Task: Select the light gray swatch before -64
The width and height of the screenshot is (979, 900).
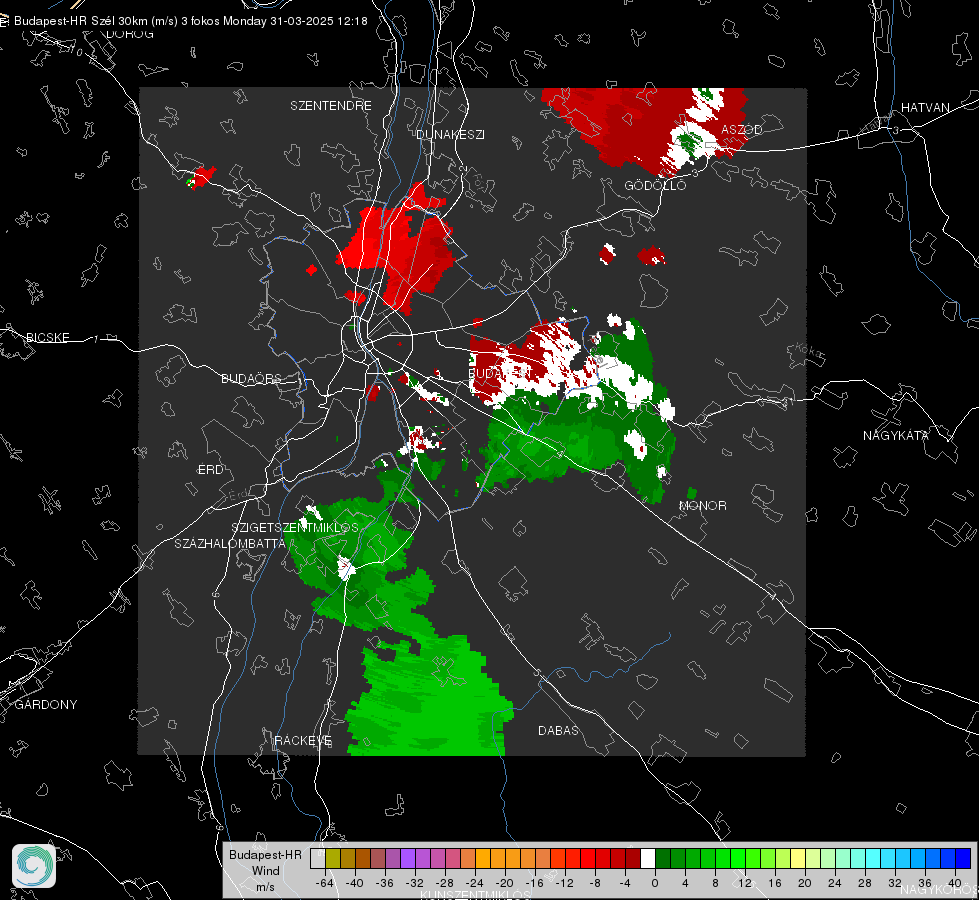Action: (x=318, y=858)
